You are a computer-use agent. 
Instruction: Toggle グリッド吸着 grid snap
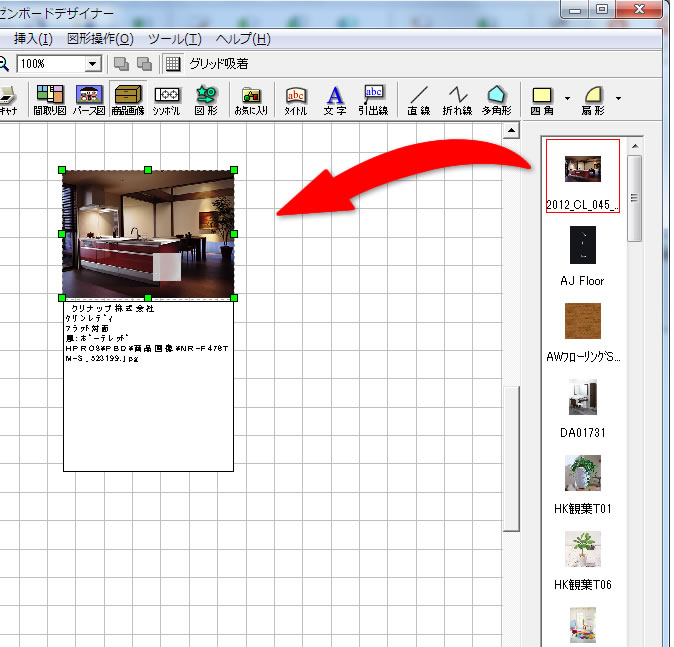[172, 64]
